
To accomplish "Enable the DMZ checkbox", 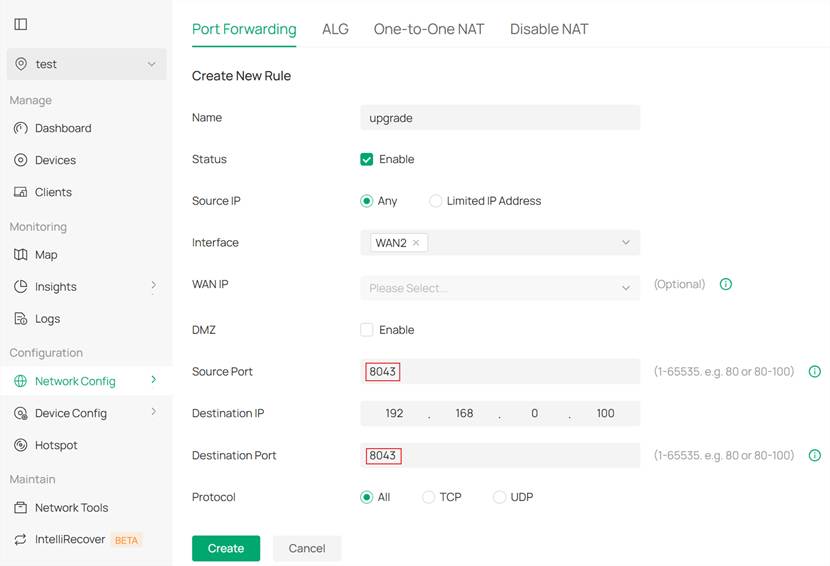I will click(367, 330).
